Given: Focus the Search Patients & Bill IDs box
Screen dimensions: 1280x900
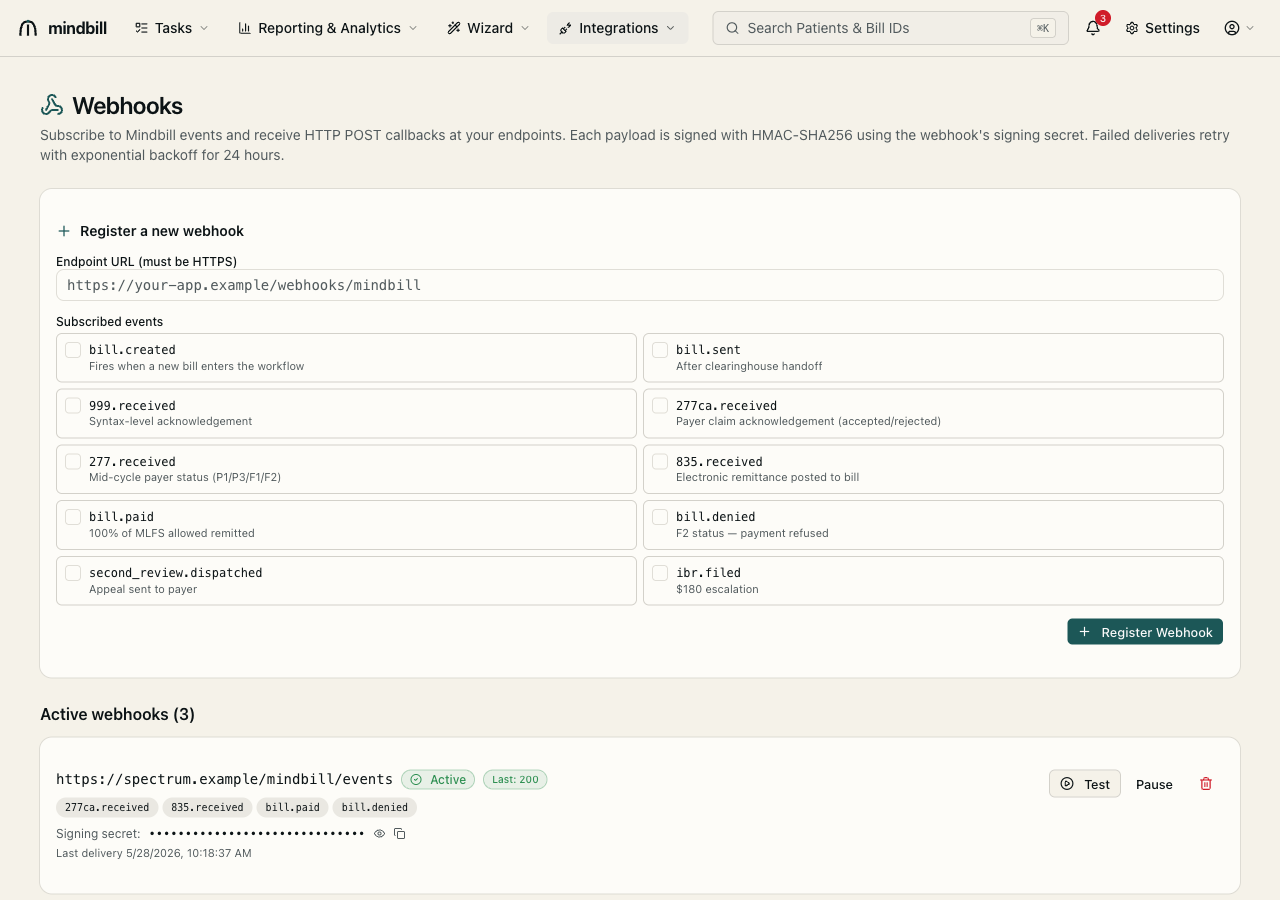Looking at the screenshot, I should pyautogui.click(x=890, y=28).
